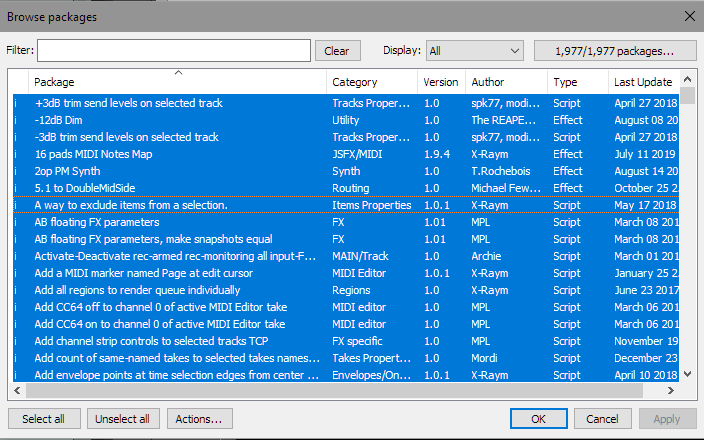Click info icon for 'Add channel strip controls' row
The height and width of the screenshot is (440, 704).
15,341
